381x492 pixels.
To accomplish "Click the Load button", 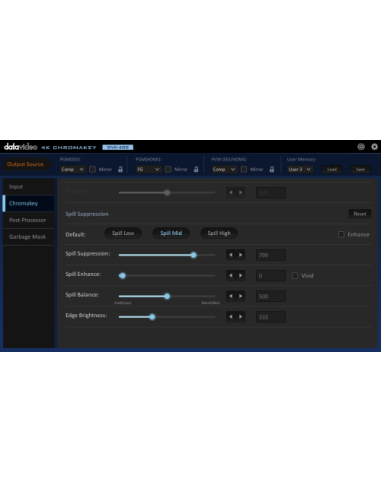I will click(x=332, y=169).
